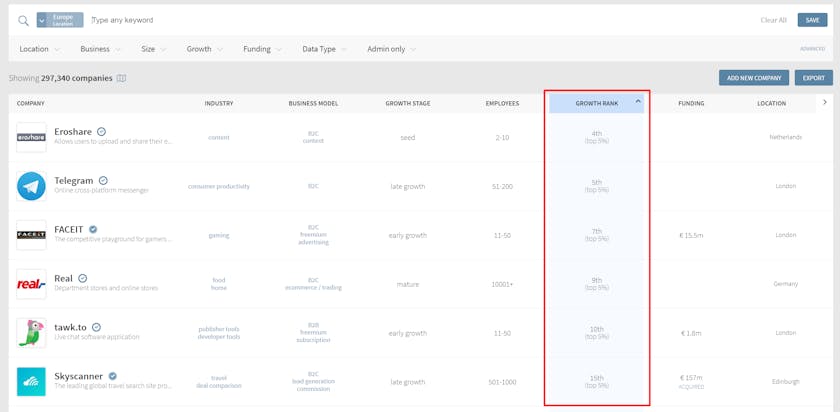This screenshot has height=412, width=840.
Task: Toggle Growth Rank sort order arrow
Action: click(x=638, y=102)
